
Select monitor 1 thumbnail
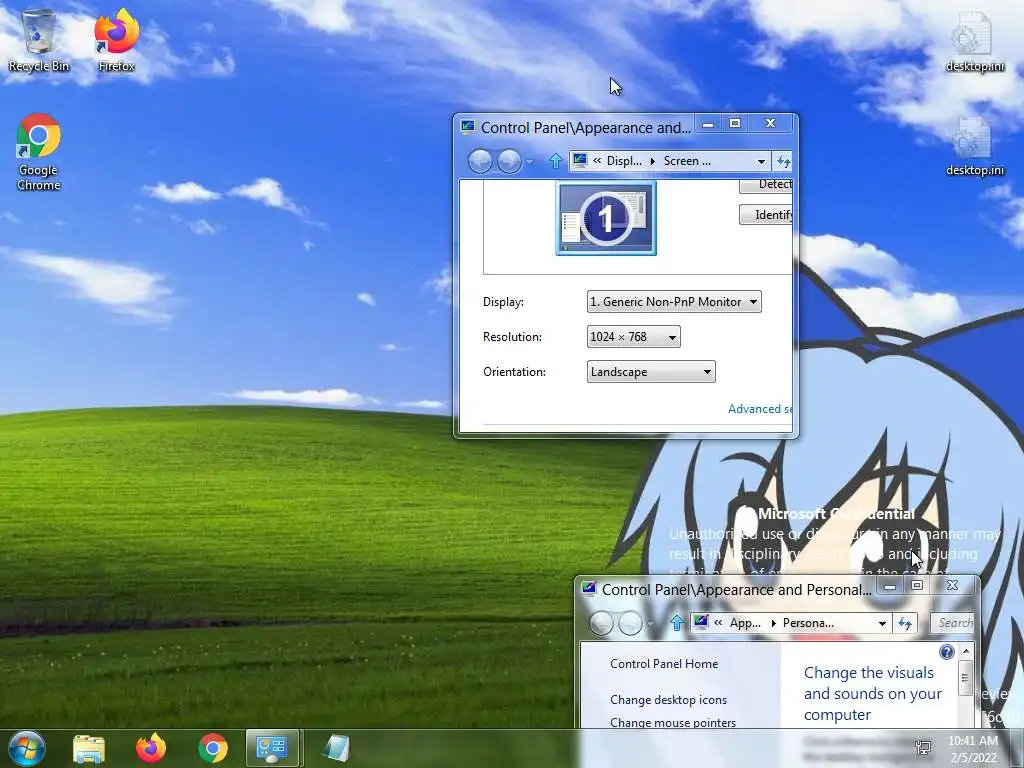click(606, 218)
